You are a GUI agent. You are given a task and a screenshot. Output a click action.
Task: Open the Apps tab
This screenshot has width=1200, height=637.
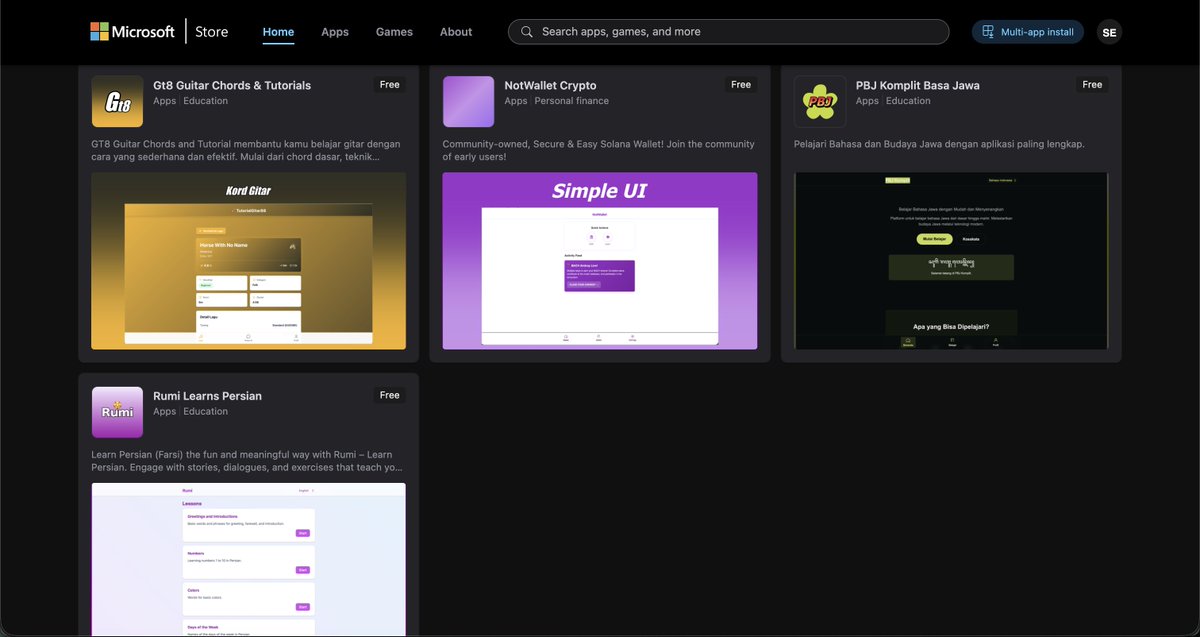point(335,32)
